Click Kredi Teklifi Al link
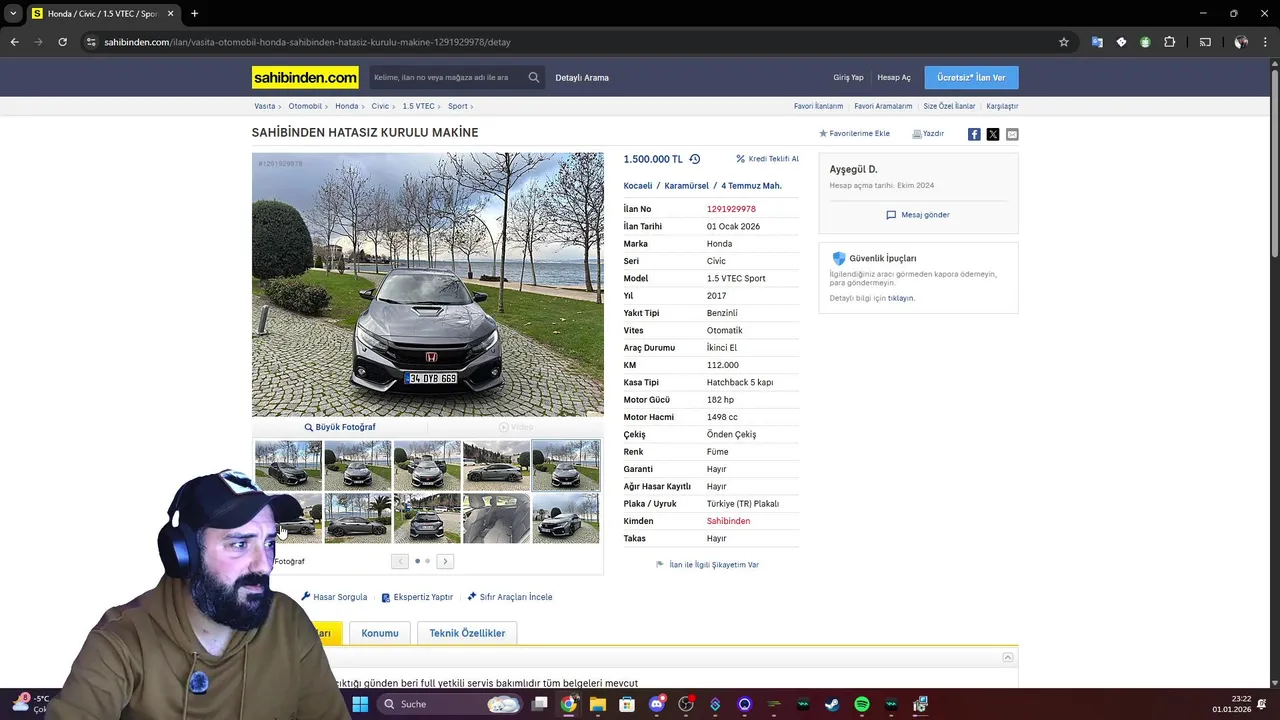Screen dimensions: 1280x720 [767, 159]
